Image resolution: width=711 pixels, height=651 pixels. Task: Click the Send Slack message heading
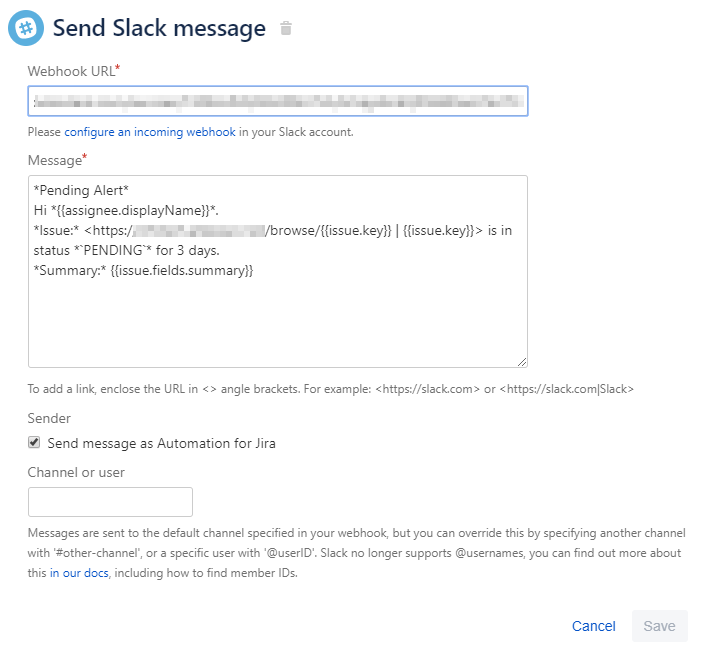point(159,28)
